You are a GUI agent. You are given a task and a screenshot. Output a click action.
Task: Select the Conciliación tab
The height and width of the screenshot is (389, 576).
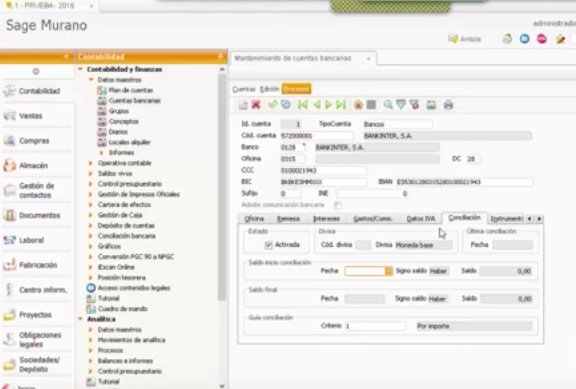coord(465,218)
